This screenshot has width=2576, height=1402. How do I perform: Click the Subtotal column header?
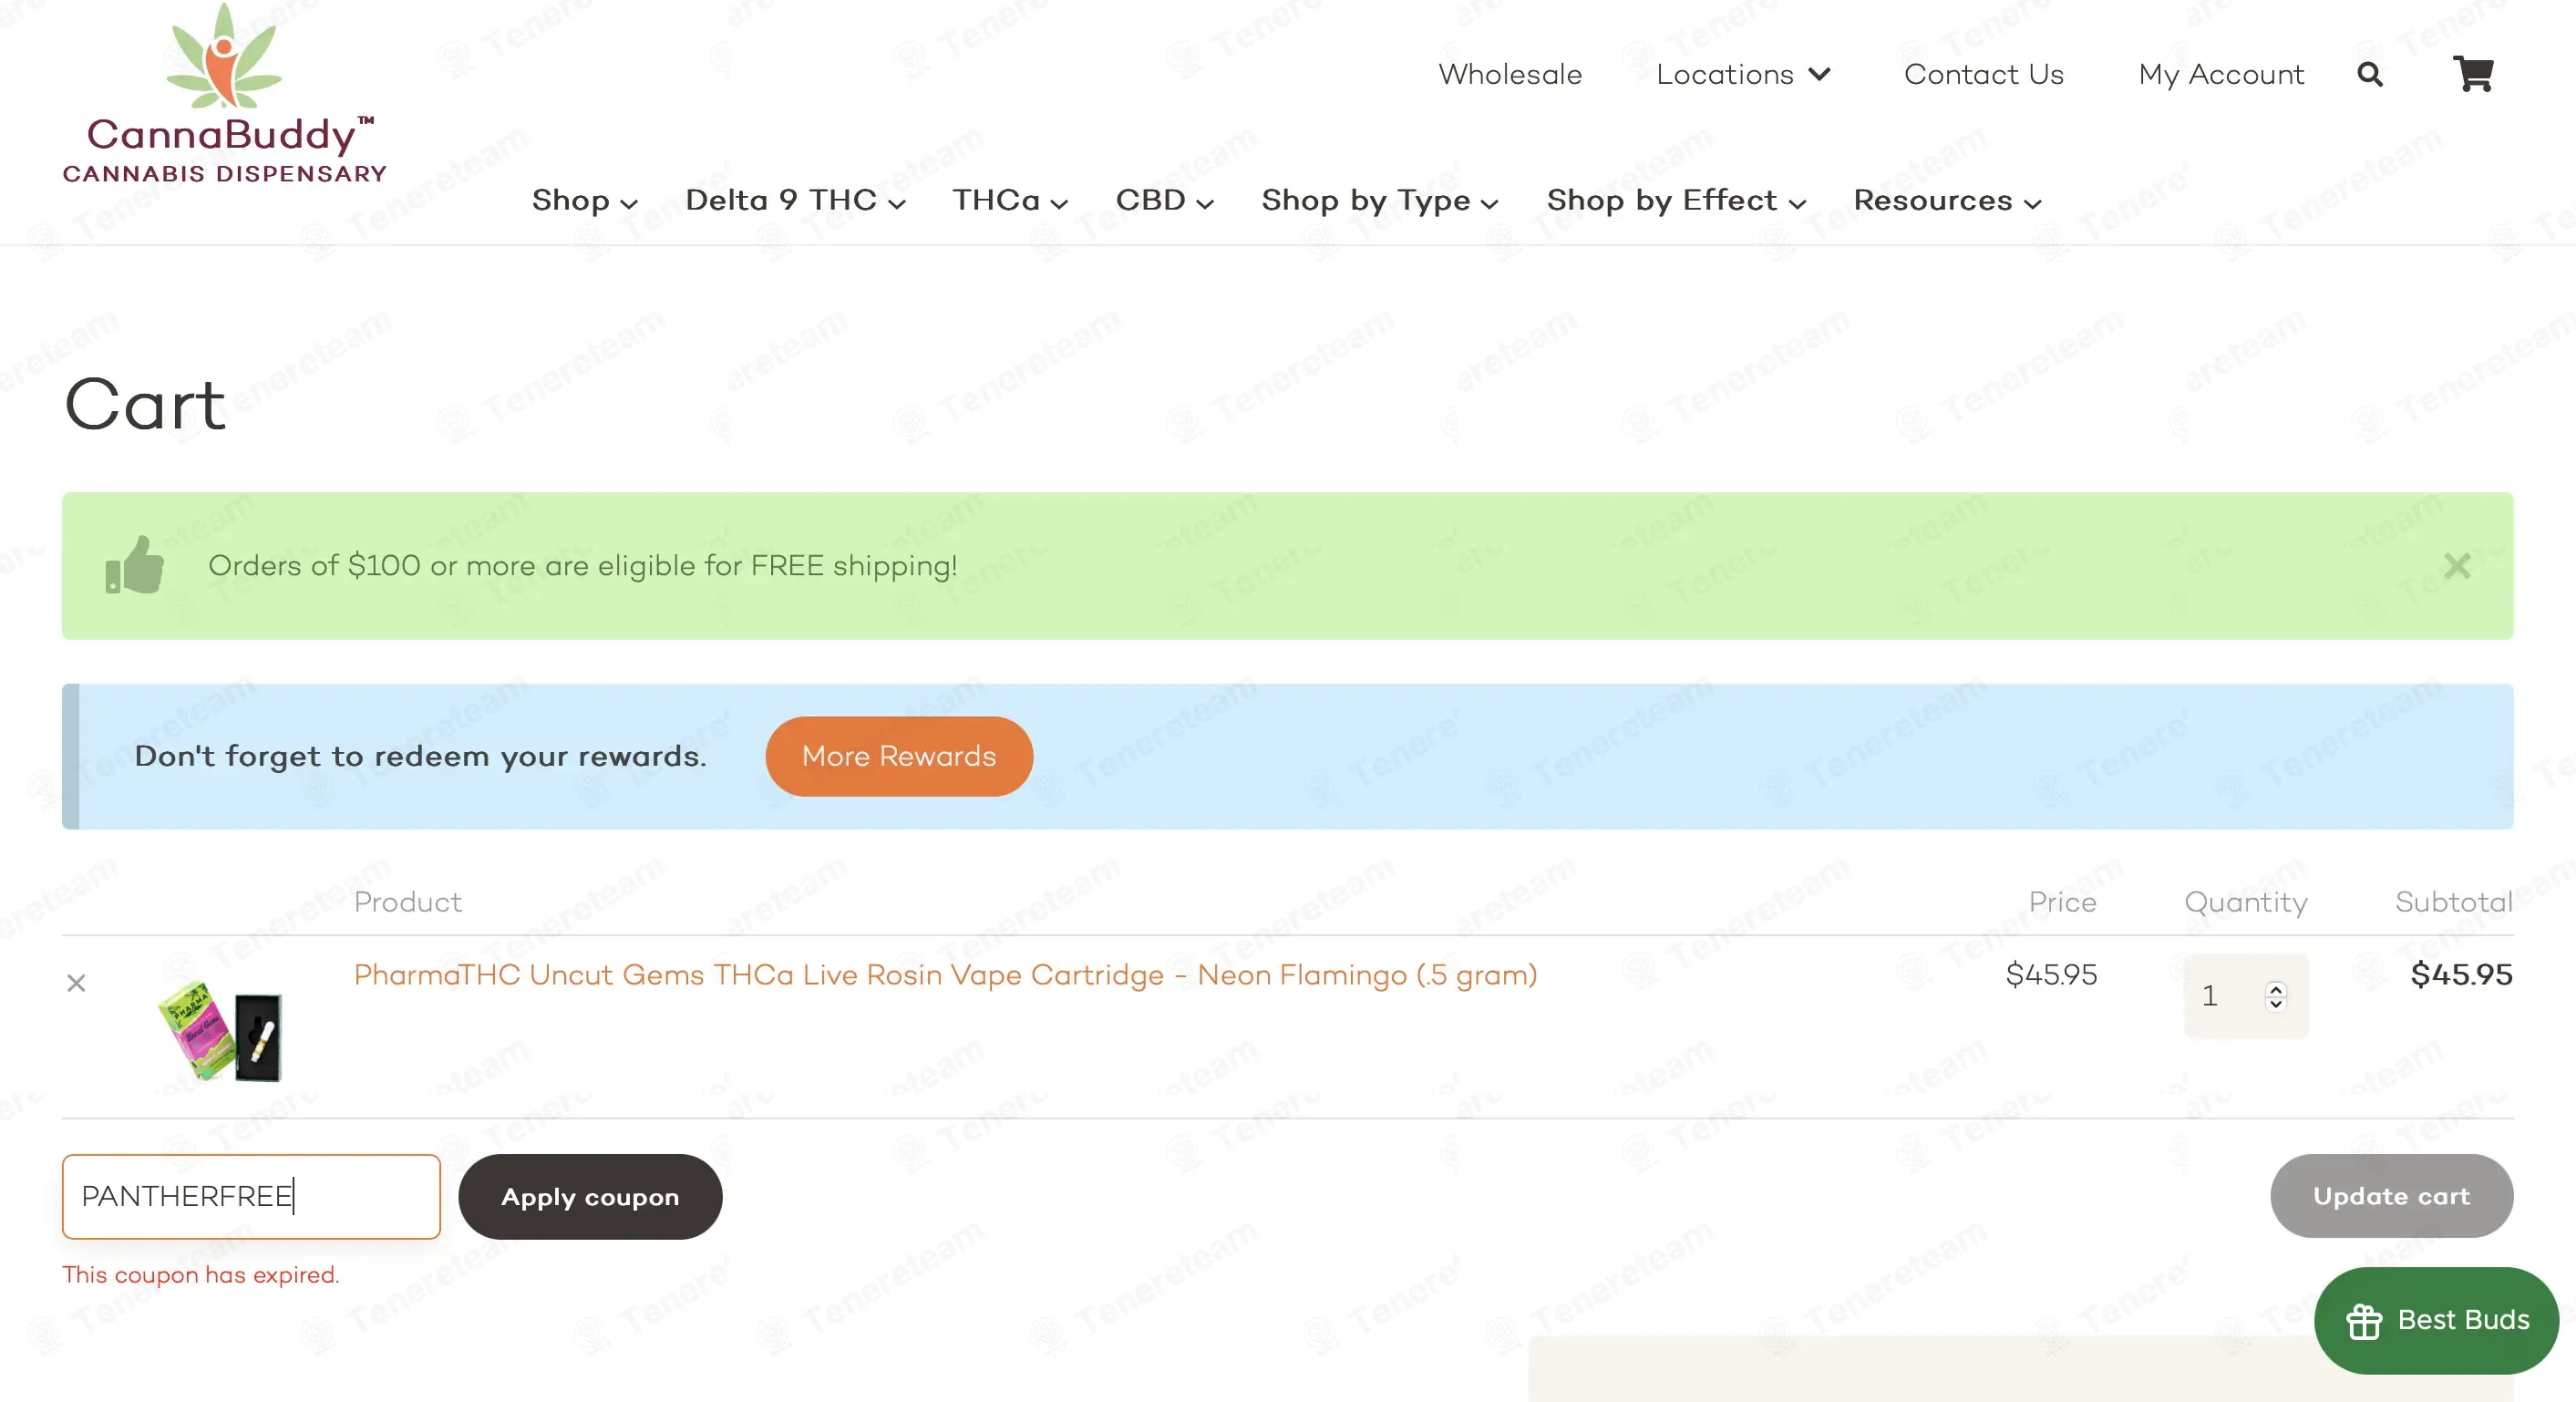point(2453,902)
